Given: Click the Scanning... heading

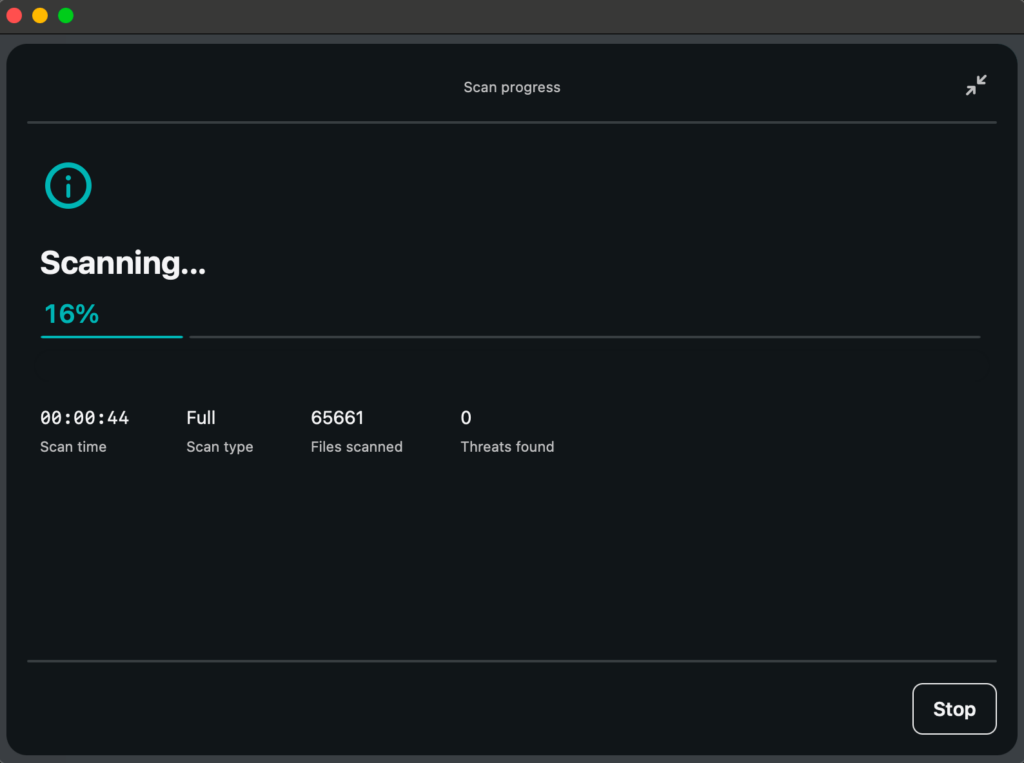Looking at the screenshot, I should [x=123, y=263].
